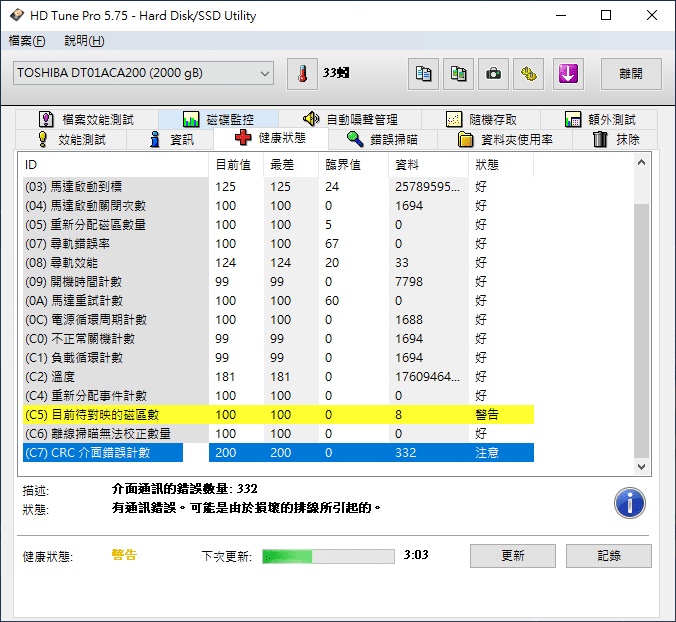
Task: Click the 記錄 log button
Action: [x=609, y=556]
